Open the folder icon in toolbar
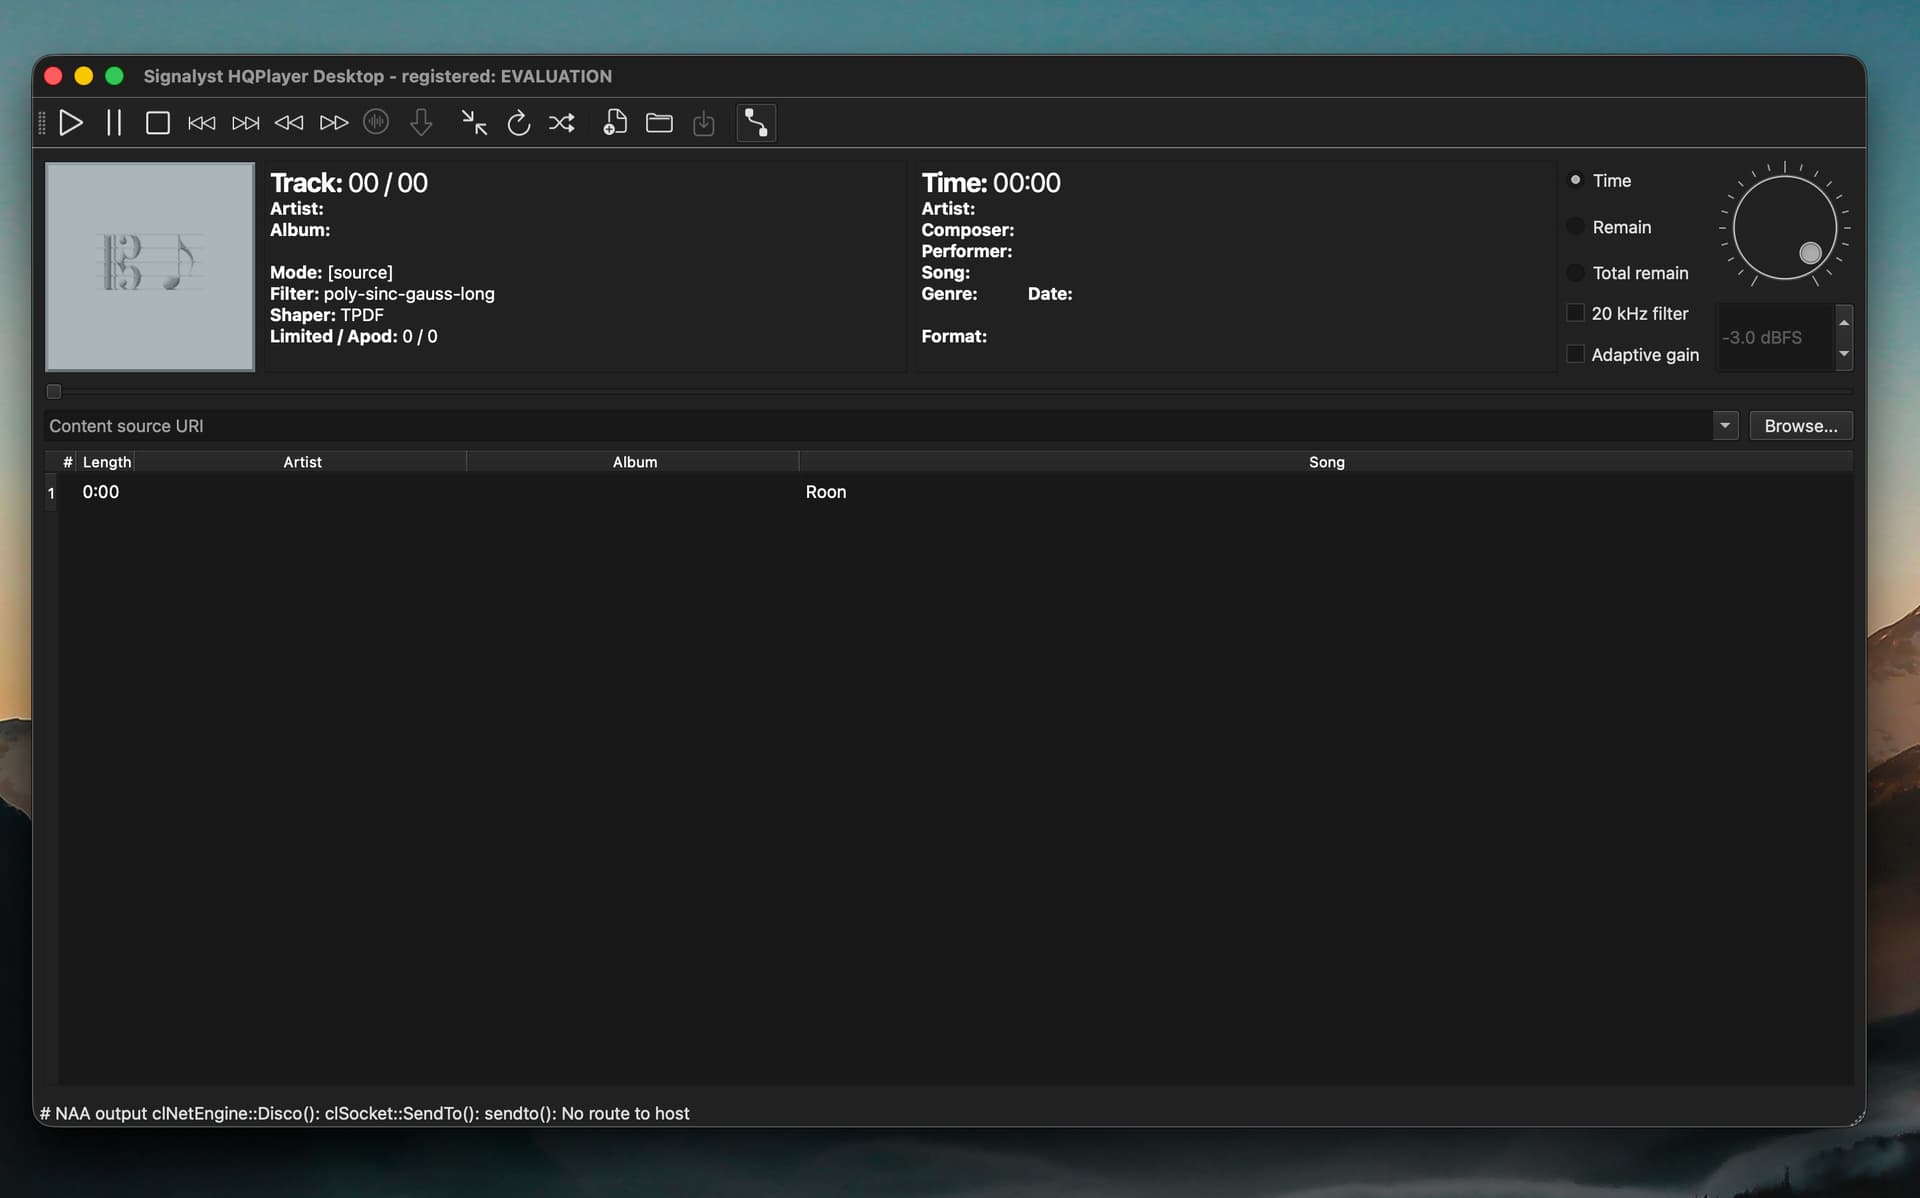The image size is (1920, 1198). pos(659,123)
